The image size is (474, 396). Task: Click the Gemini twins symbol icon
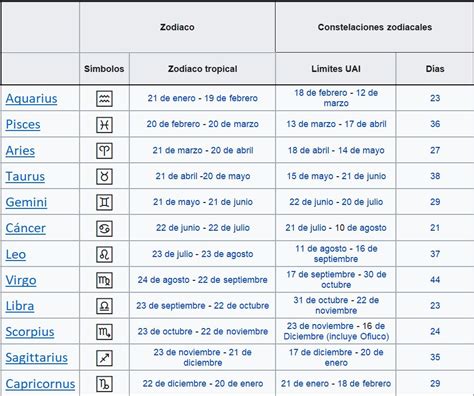click(x=104, y=202)
